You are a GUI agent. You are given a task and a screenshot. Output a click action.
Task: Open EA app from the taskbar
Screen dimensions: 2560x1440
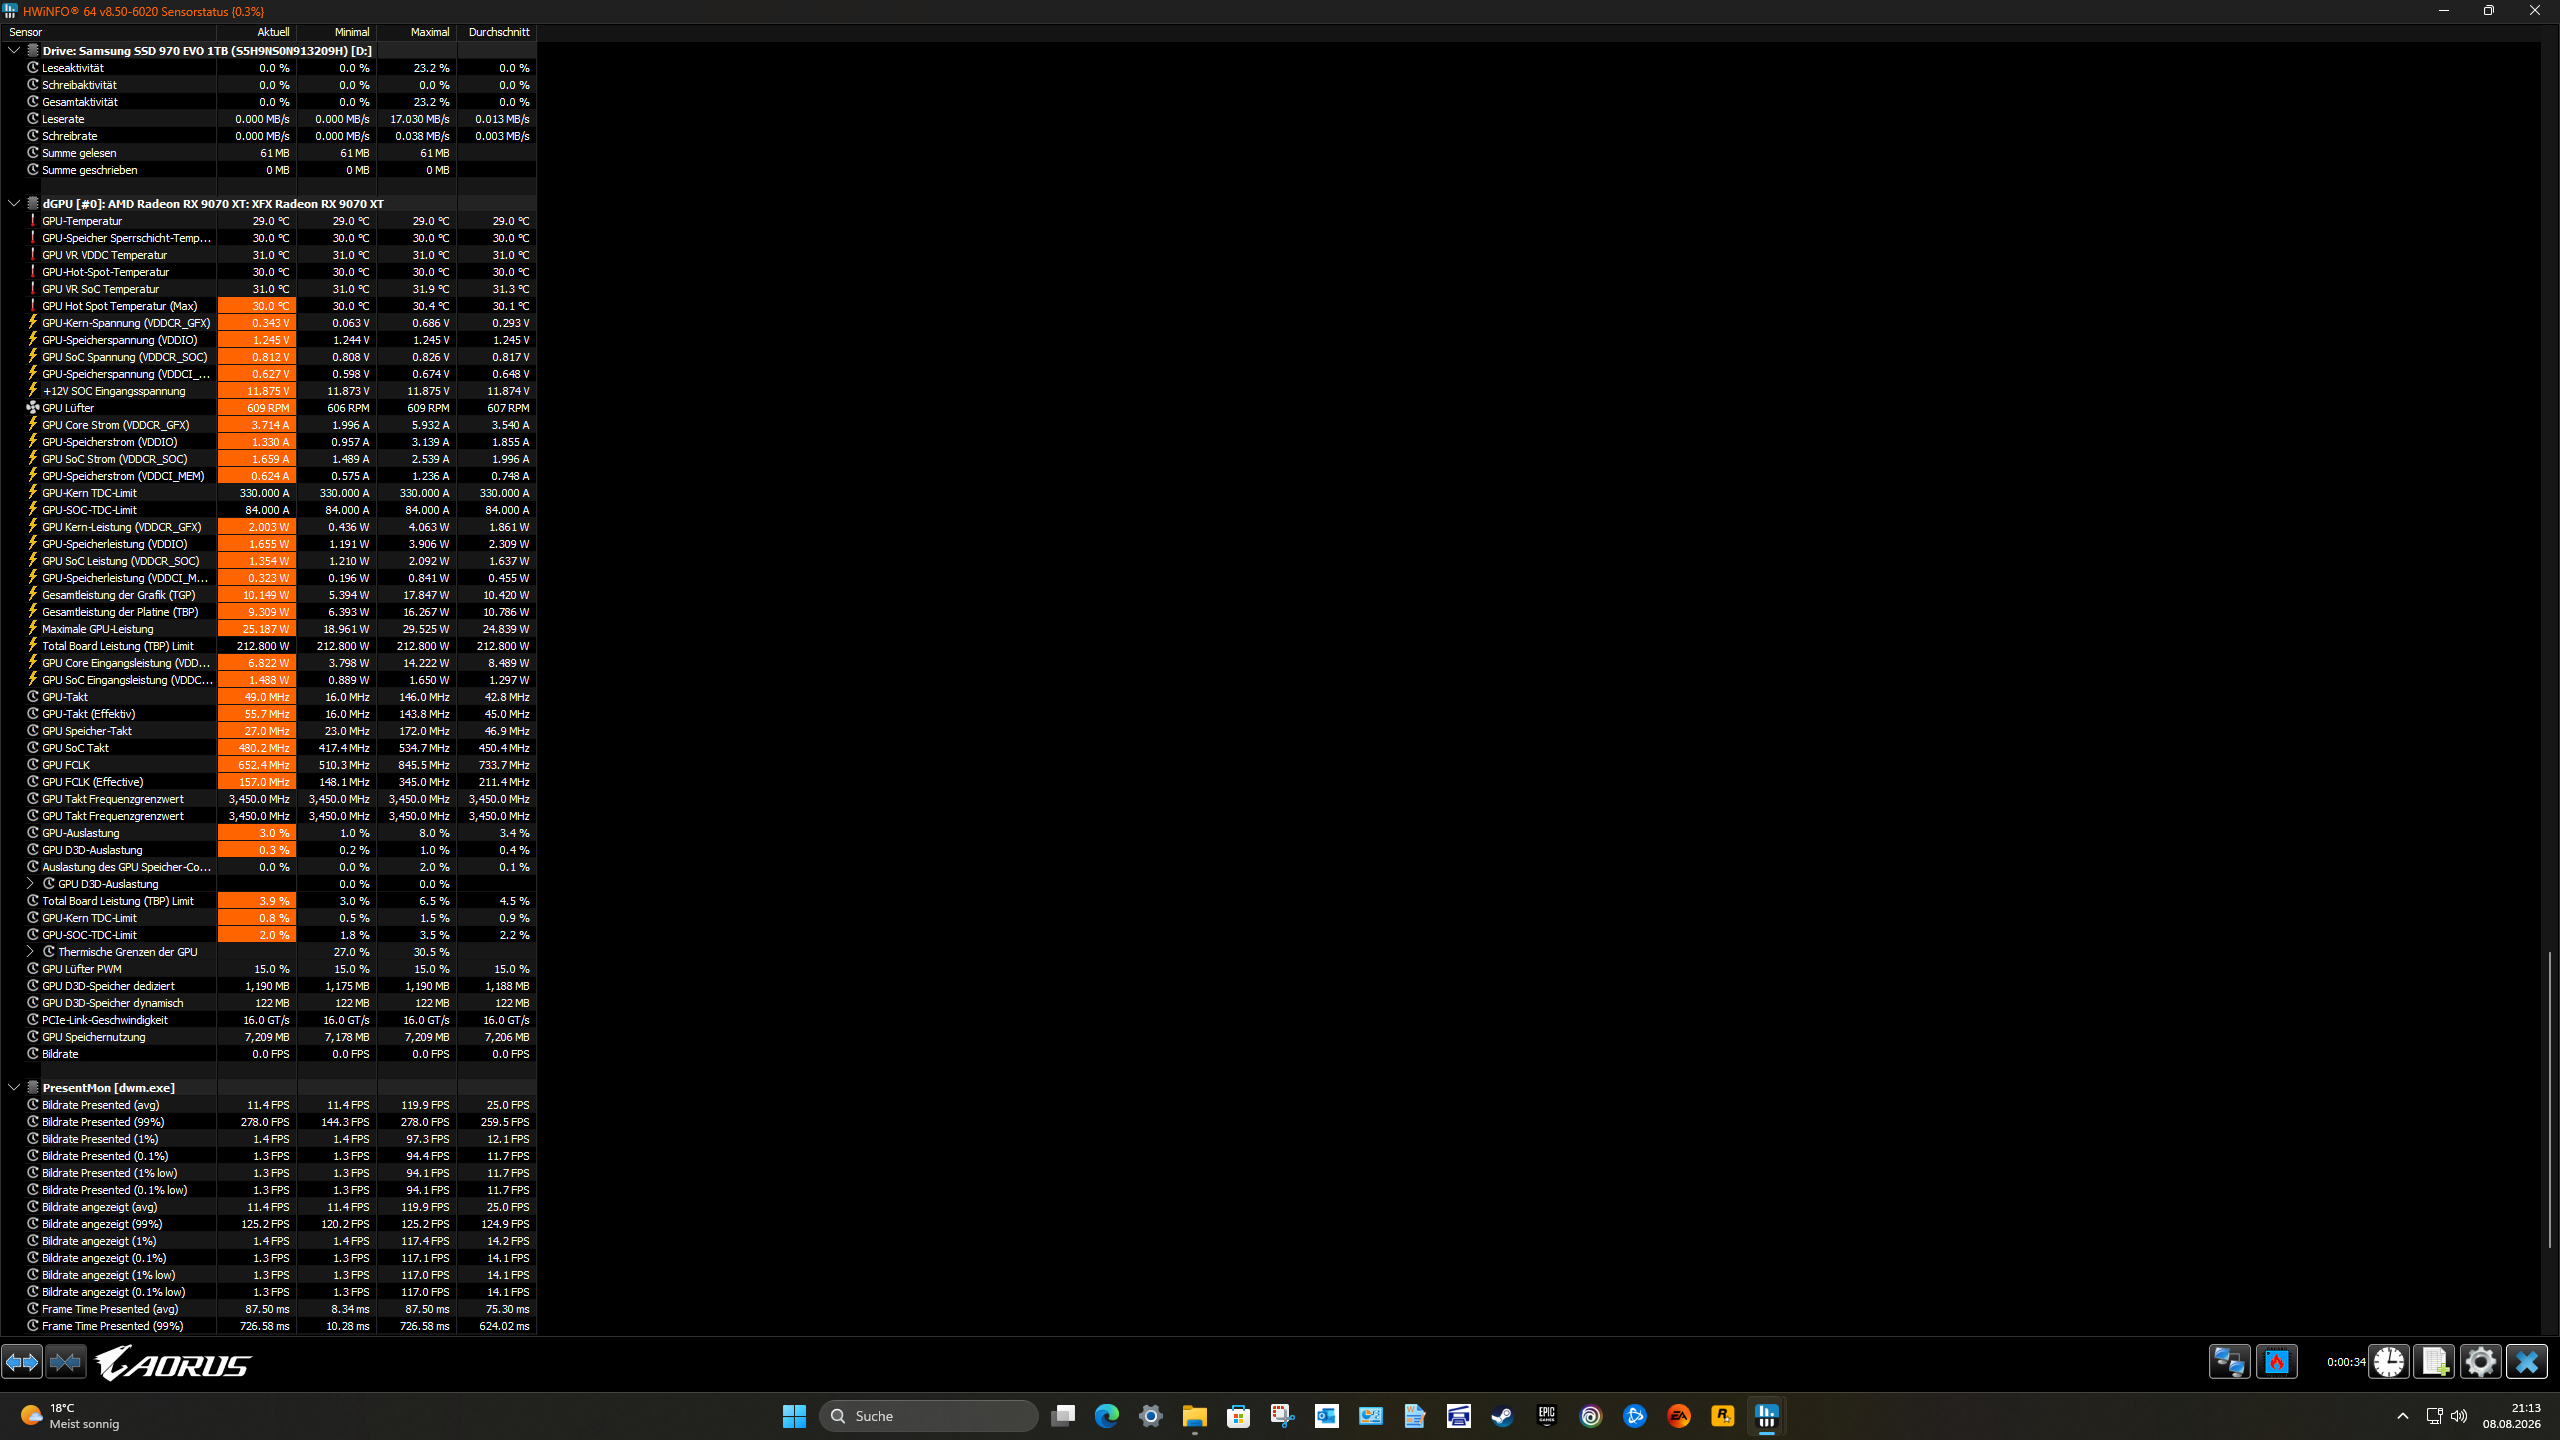click(1679, 1416)
